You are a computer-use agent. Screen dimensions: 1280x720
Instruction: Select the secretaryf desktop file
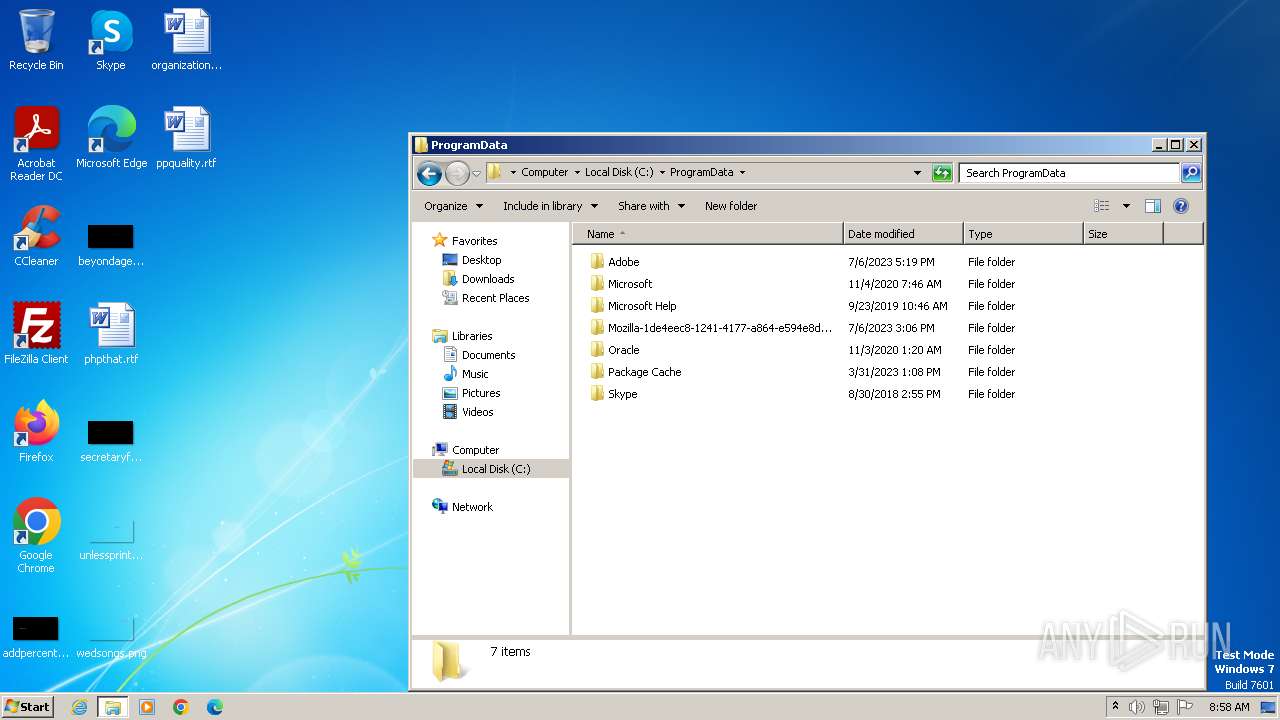[111, 442]
